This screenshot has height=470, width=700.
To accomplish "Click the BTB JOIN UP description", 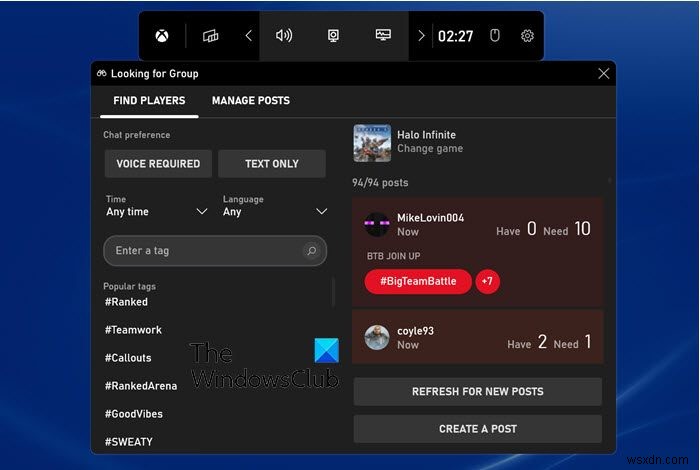I will [x=393, y=256].
